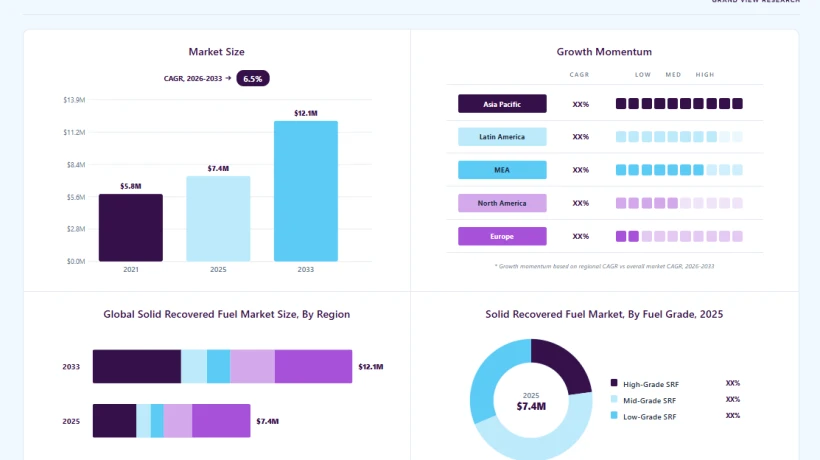Click the $13.9M y-axis label
The width and height of the screenshot is (820, 460).
point(74,100)
